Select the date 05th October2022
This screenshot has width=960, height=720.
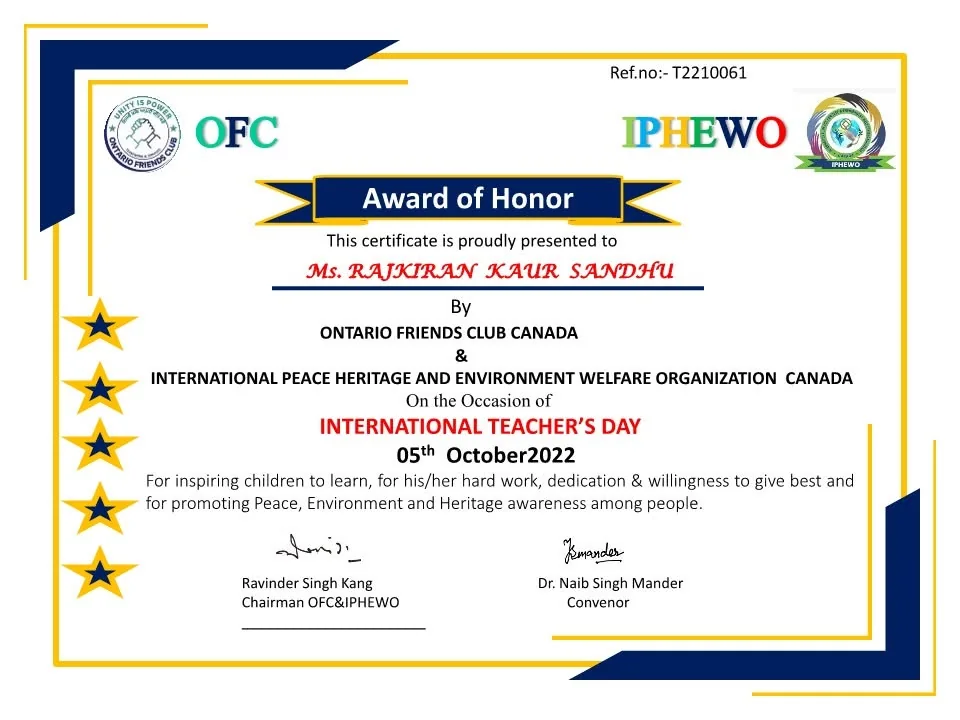tap(486, 455)
